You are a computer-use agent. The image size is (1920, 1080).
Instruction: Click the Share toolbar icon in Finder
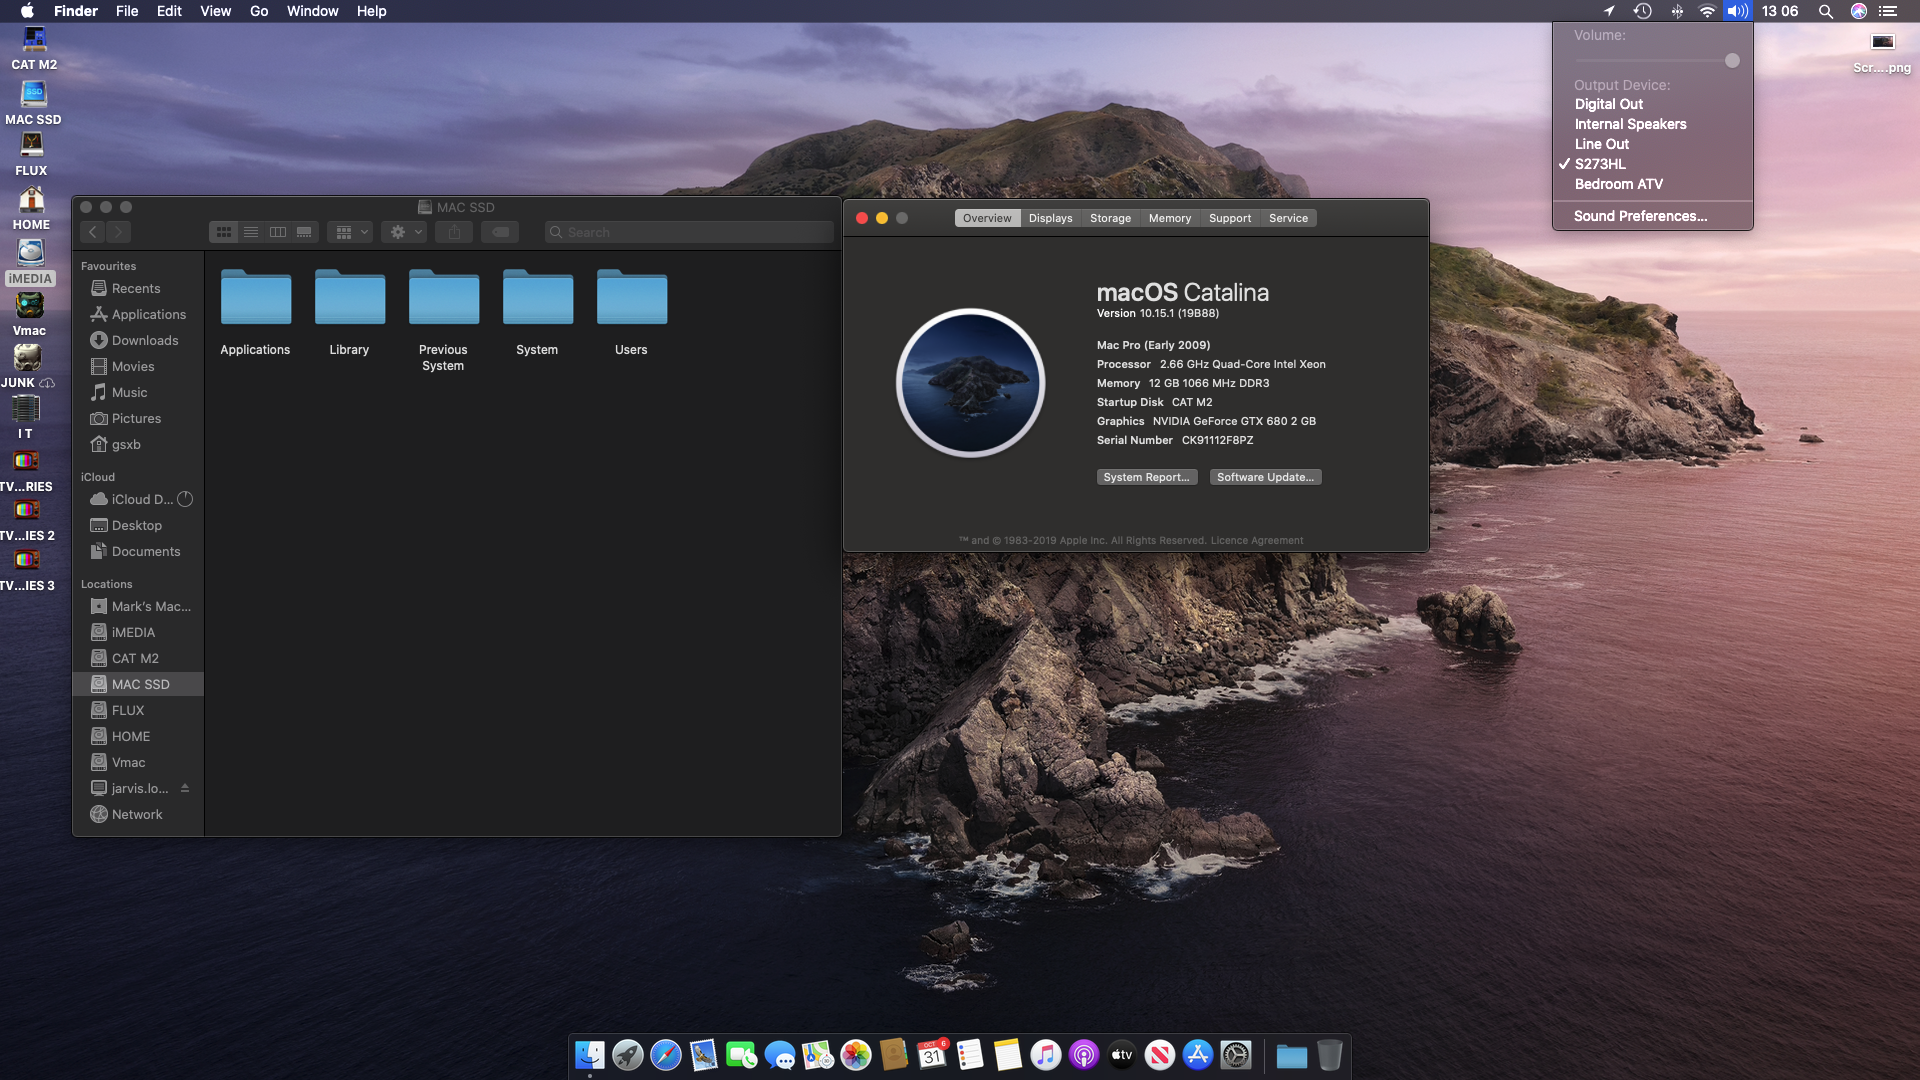click(x=454, y=232)
